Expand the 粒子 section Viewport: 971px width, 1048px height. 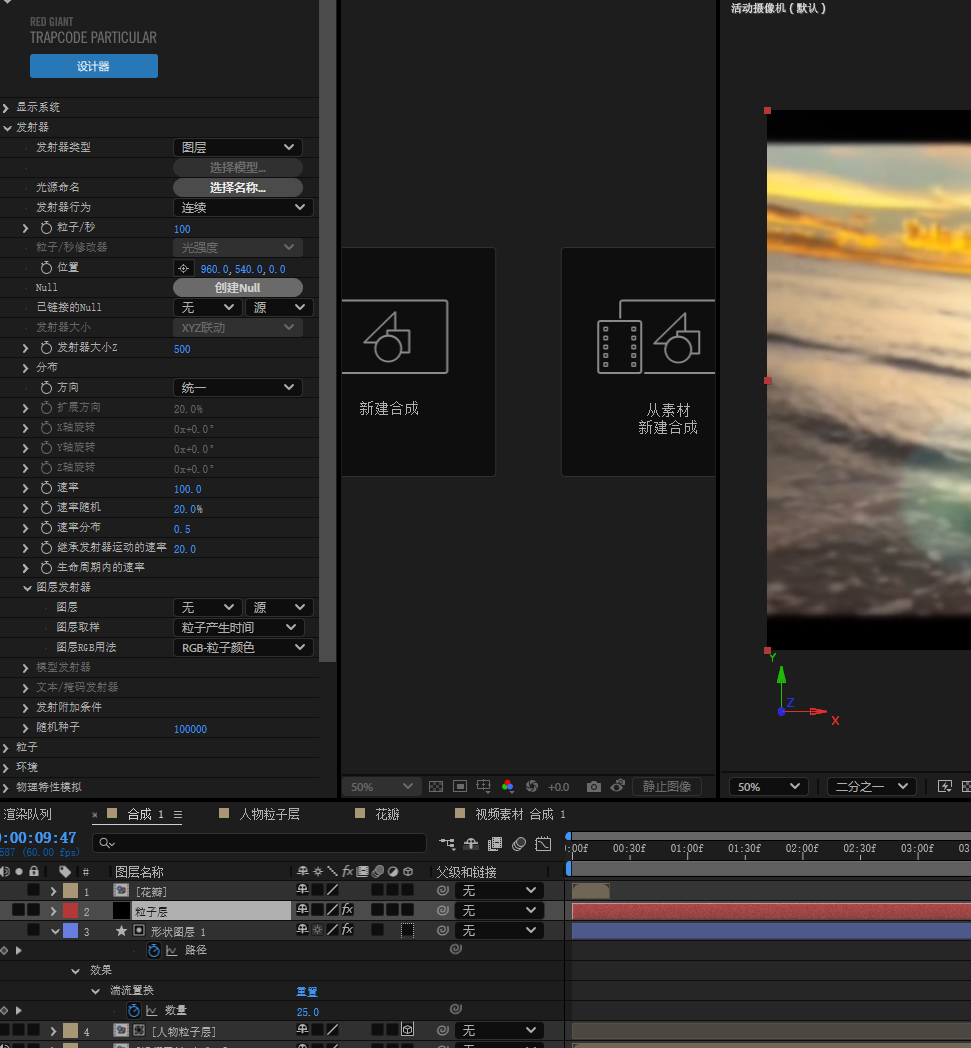click(7, 747)
